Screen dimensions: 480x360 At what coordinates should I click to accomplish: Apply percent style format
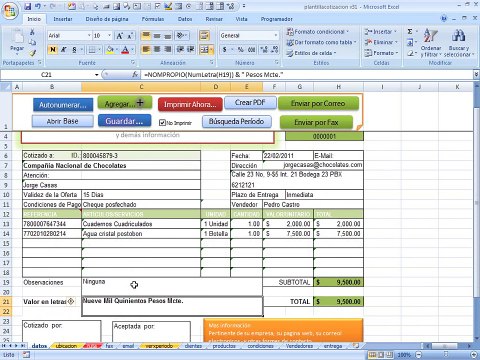(241, 50)
